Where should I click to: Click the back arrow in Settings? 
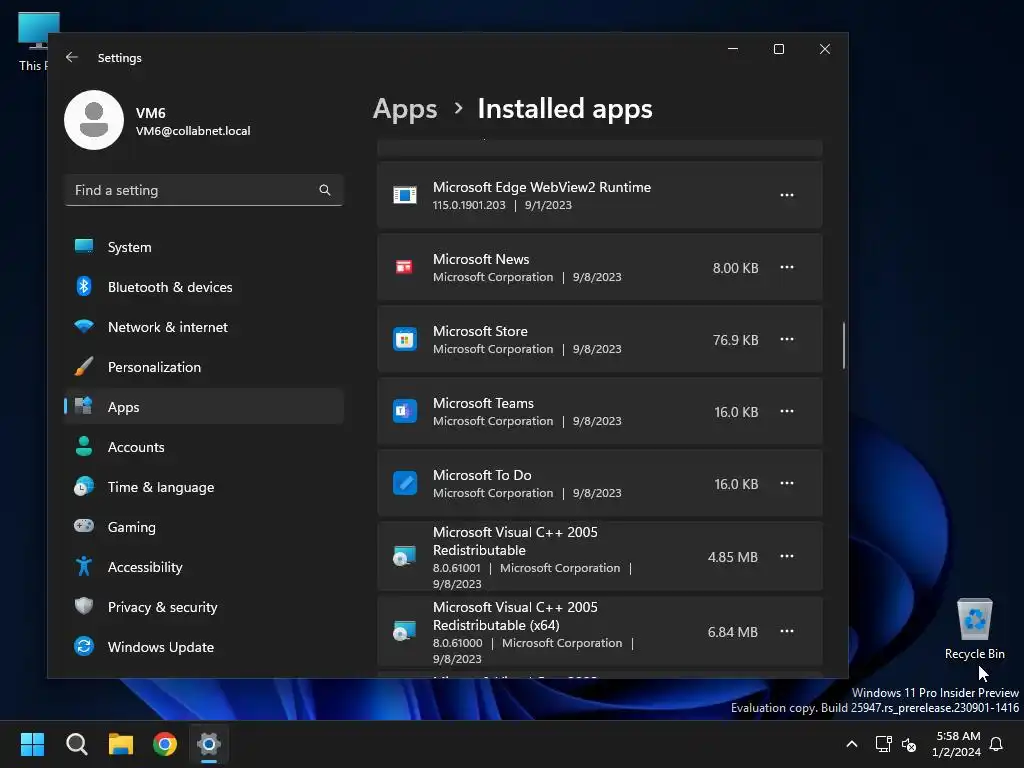pyautogui.click(x=72, y=57)
